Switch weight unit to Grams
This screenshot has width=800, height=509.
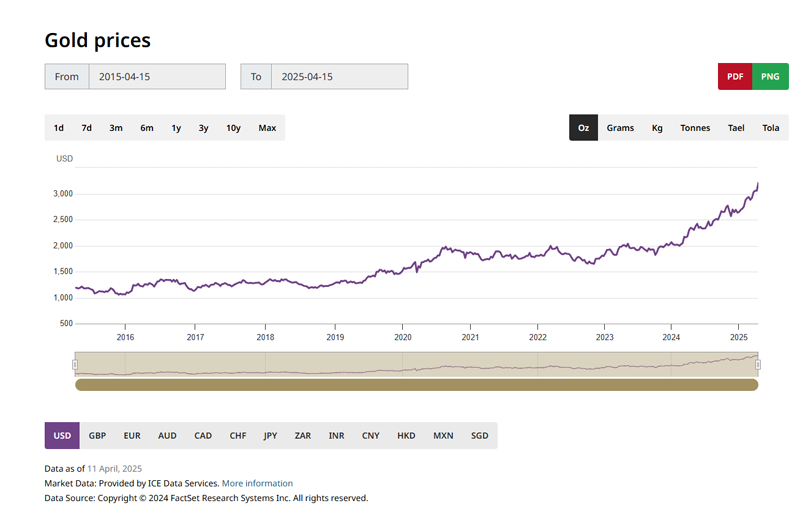click(x=620, y=128)
